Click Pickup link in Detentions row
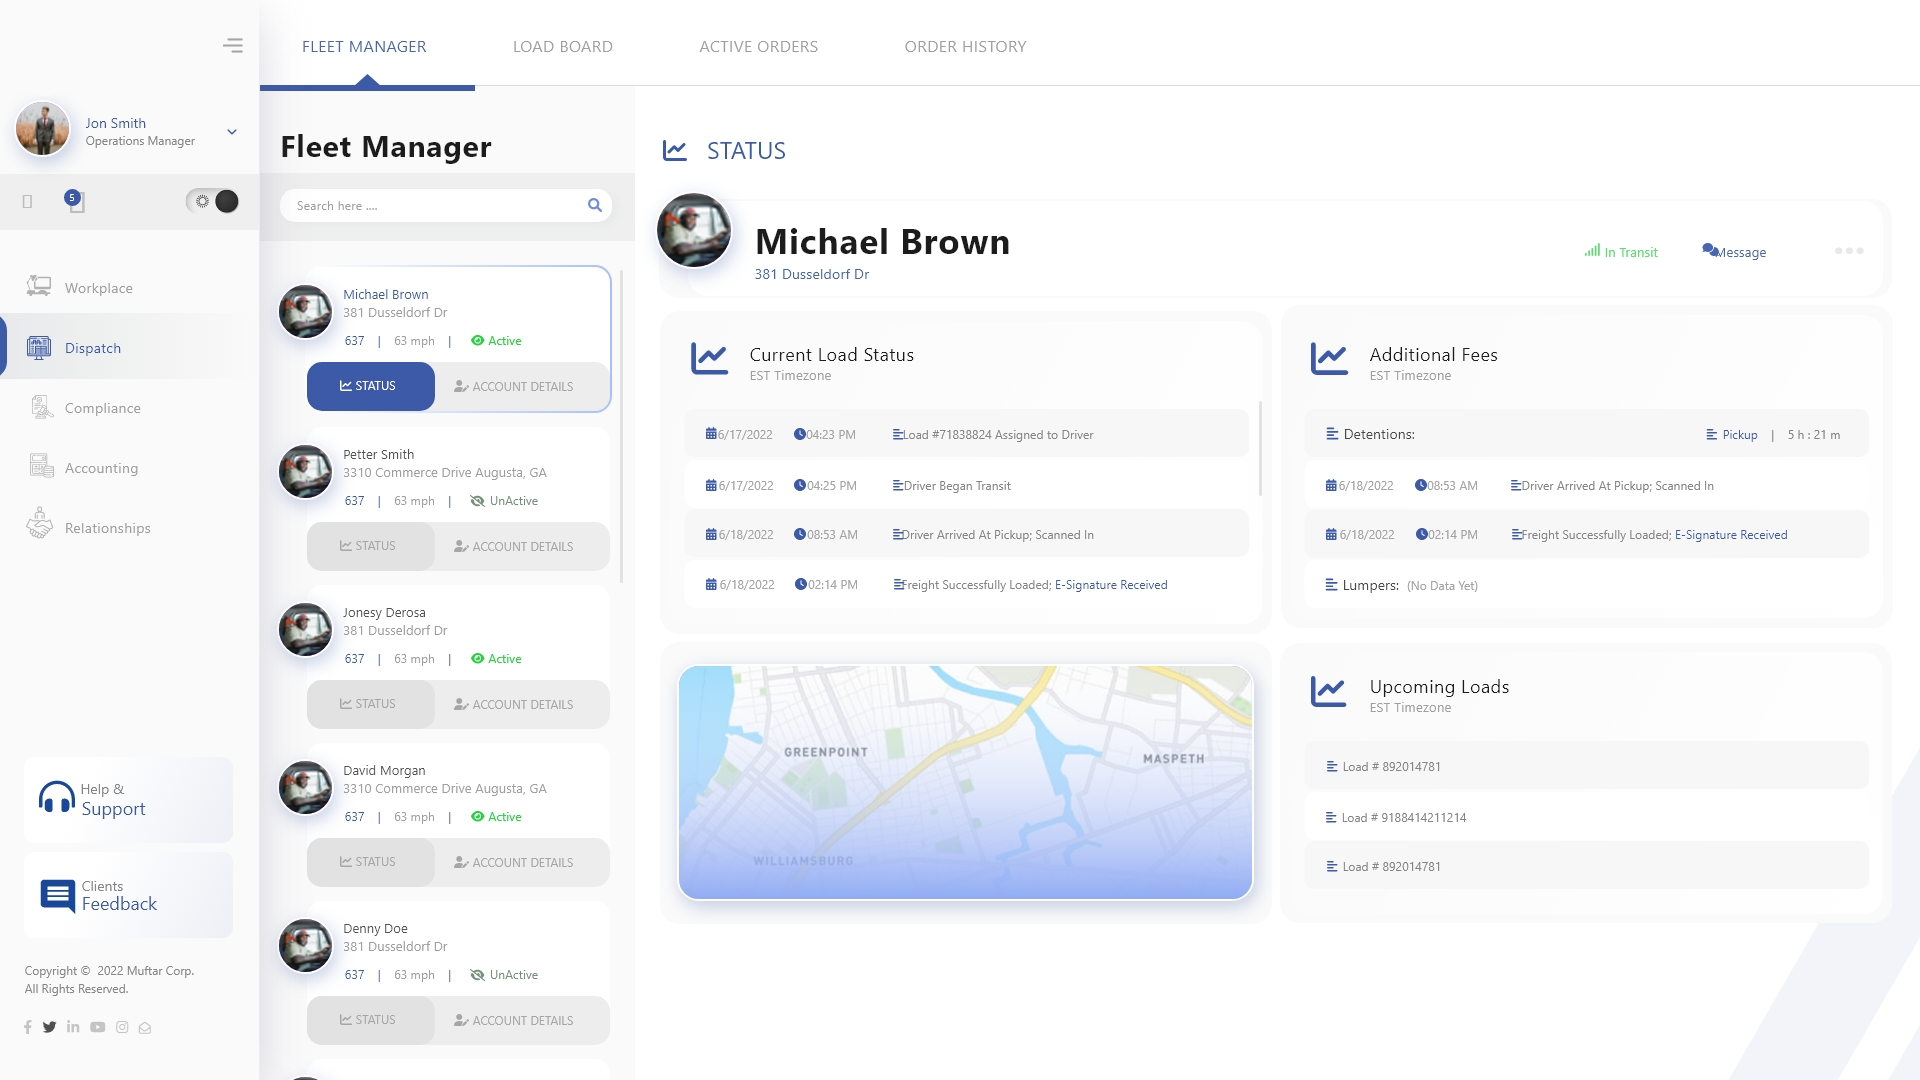This screenshot has height=1080, width=1920. click(x=1740, y=435)
